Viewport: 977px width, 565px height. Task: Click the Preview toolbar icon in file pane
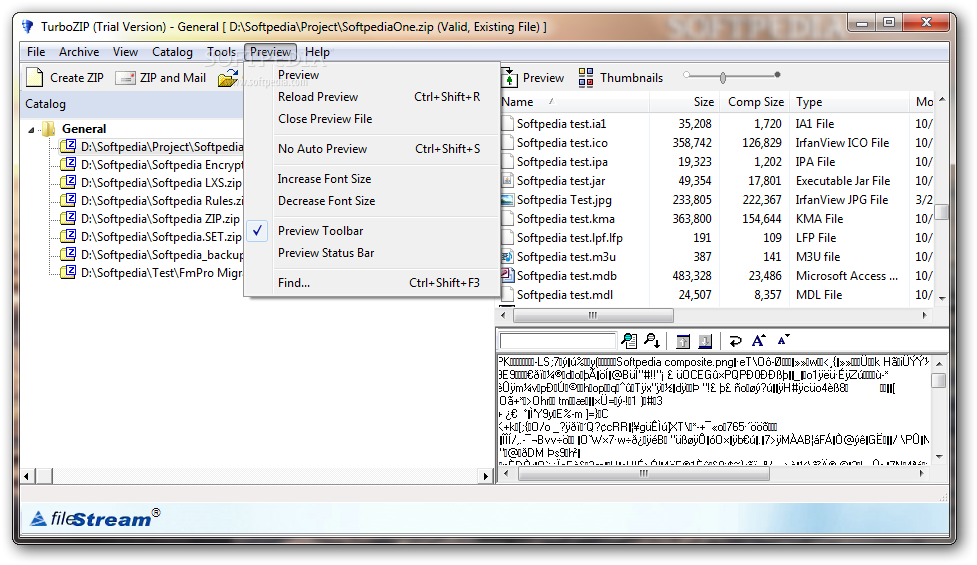coord(509,78)
